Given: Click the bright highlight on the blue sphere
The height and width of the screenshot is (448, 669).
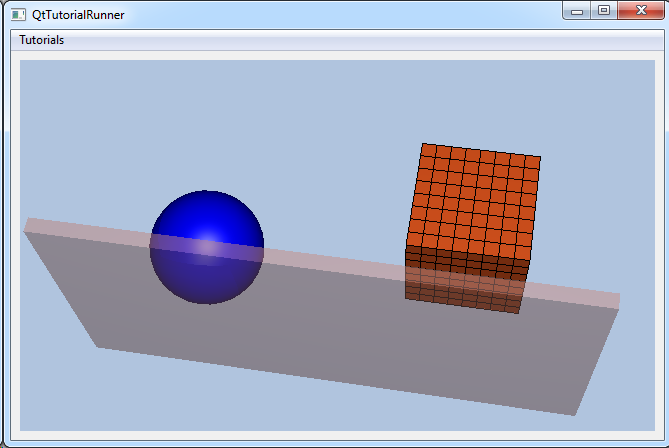Looking at the screenshot, I should (203, 245).
